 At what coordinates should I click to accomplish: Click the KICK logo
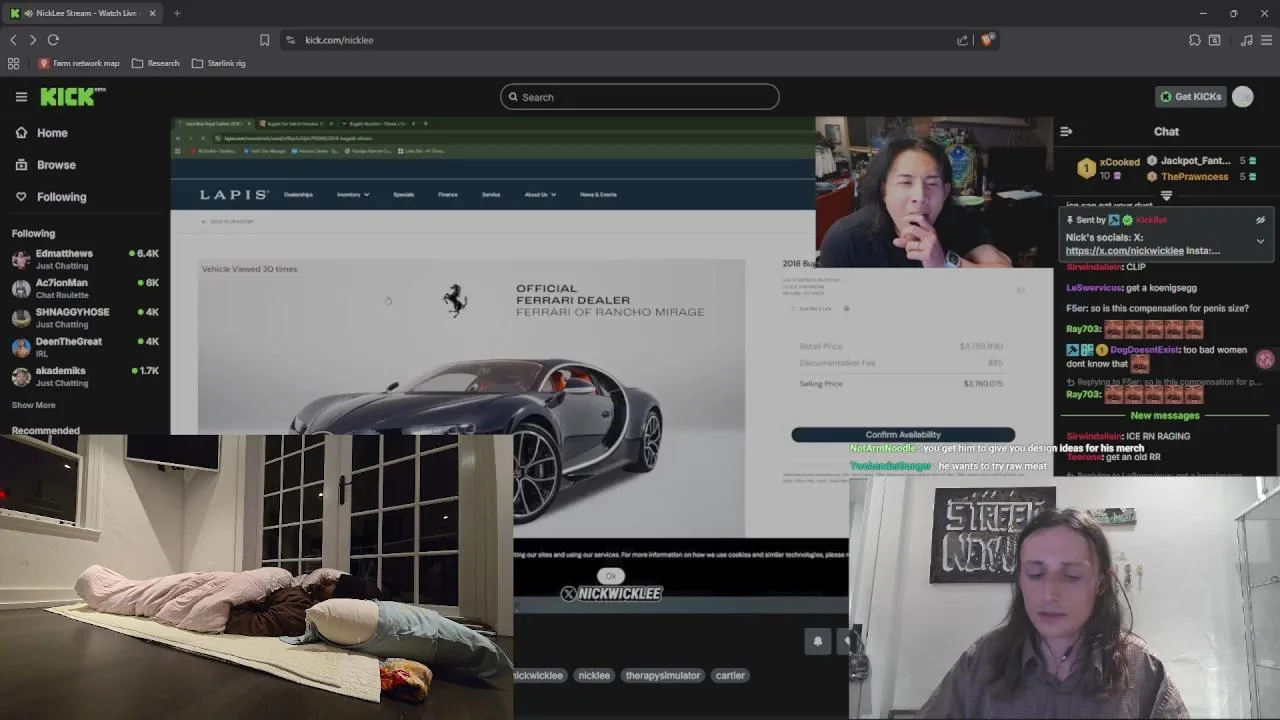72,97
